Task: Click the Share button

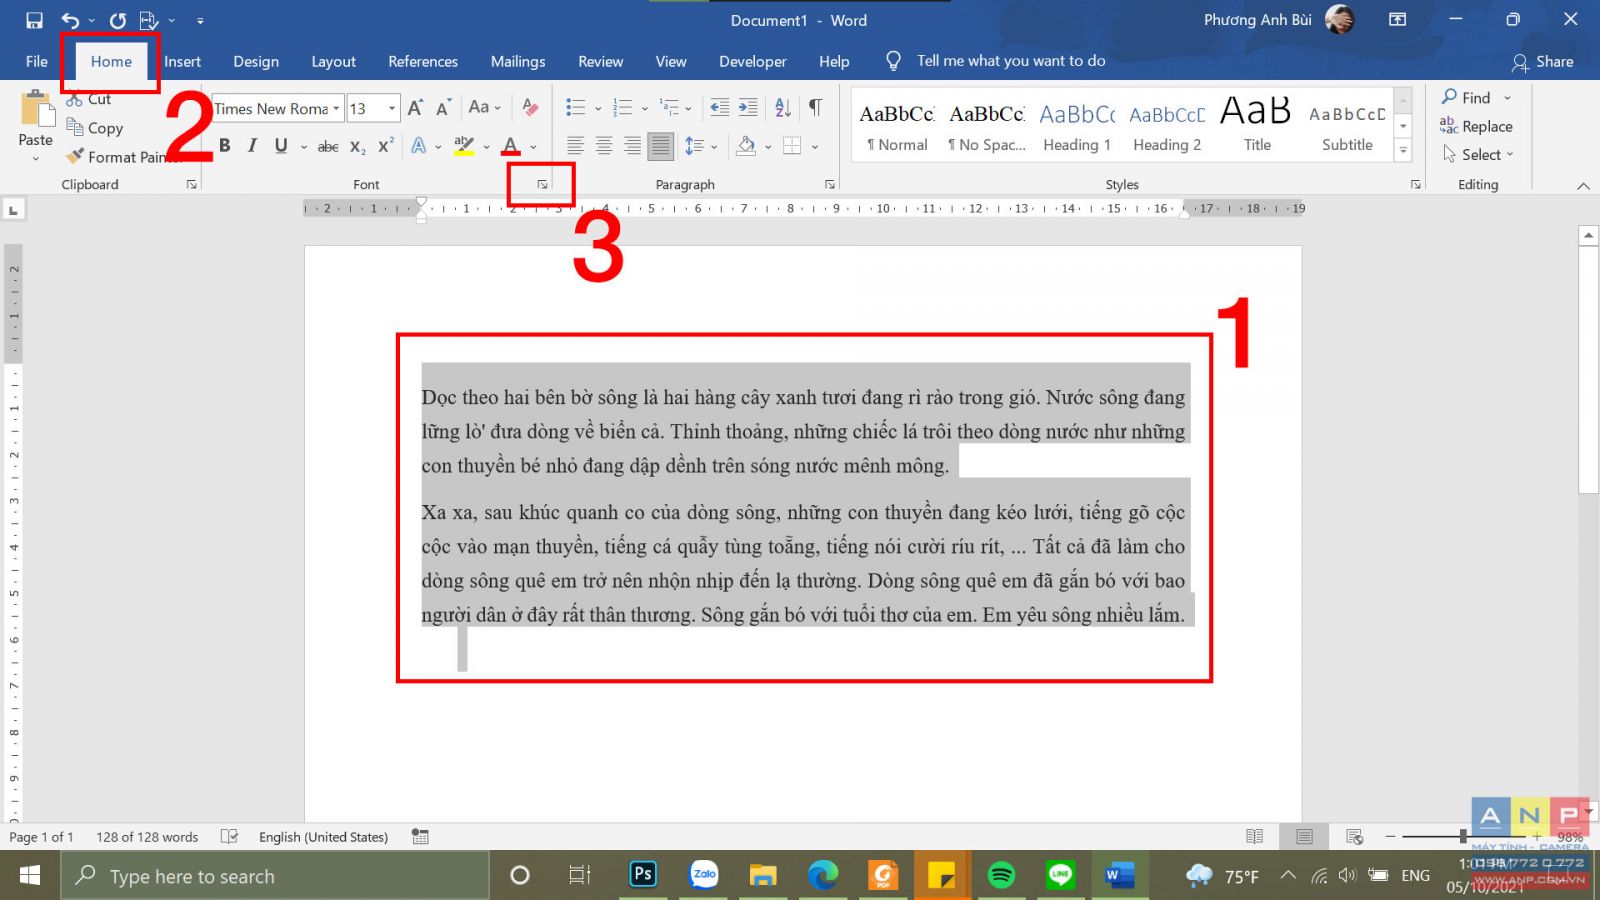Action: (1543, 62)
